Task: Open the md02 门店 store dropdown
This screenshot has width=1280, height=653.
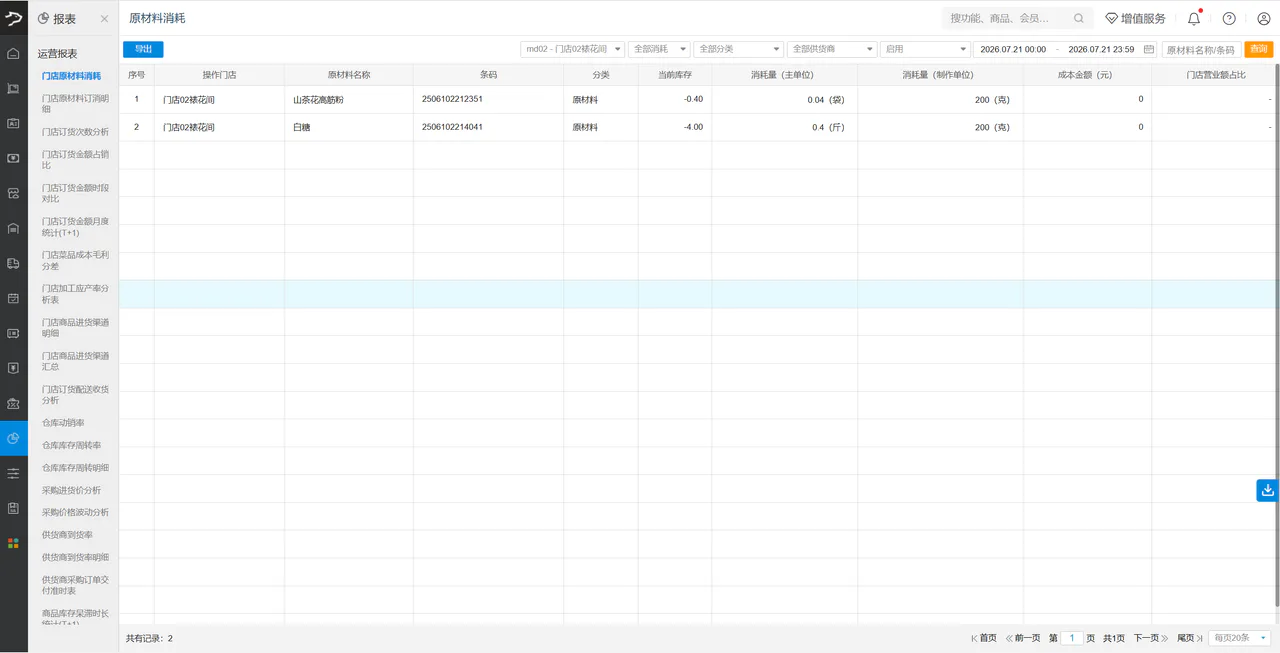Action: click(x=573, y=49)
